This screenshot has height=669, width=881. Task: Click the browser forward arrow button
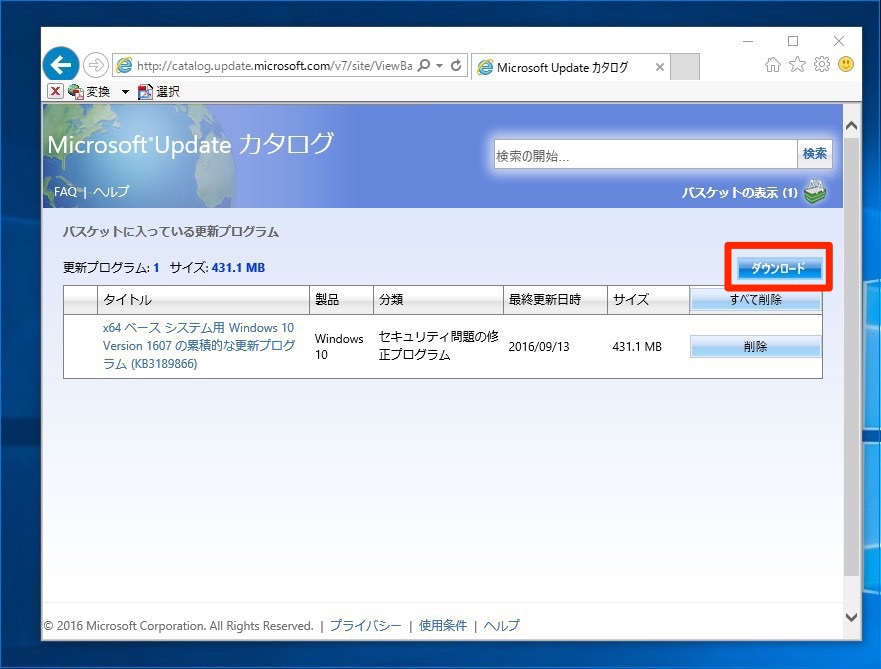[96, 66]
